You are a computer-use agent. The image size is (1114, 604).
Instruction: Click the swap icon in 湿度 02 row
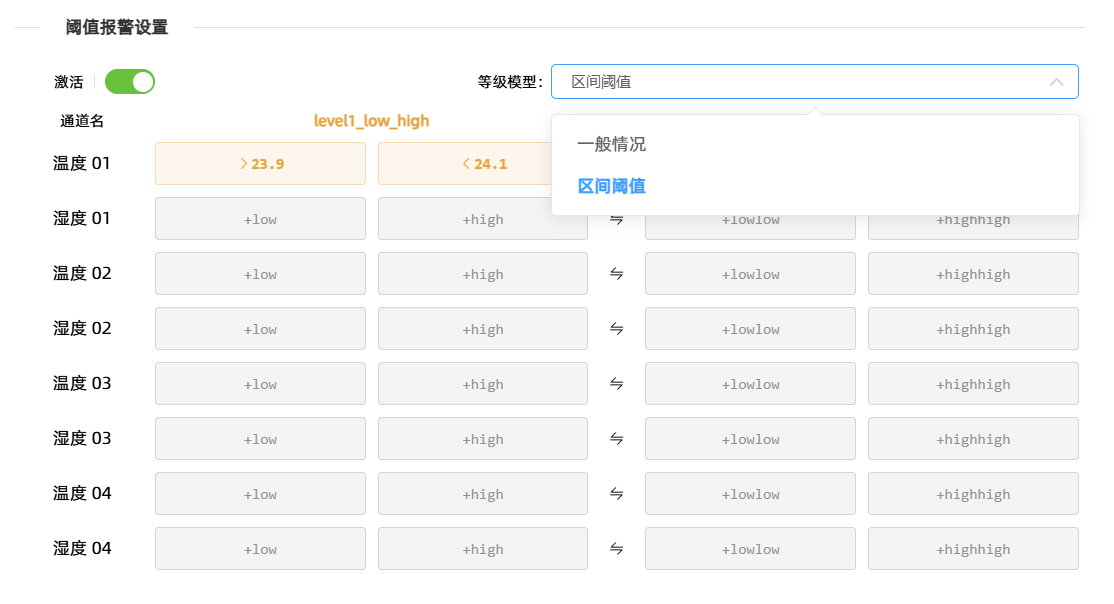[x=616, y=329]
